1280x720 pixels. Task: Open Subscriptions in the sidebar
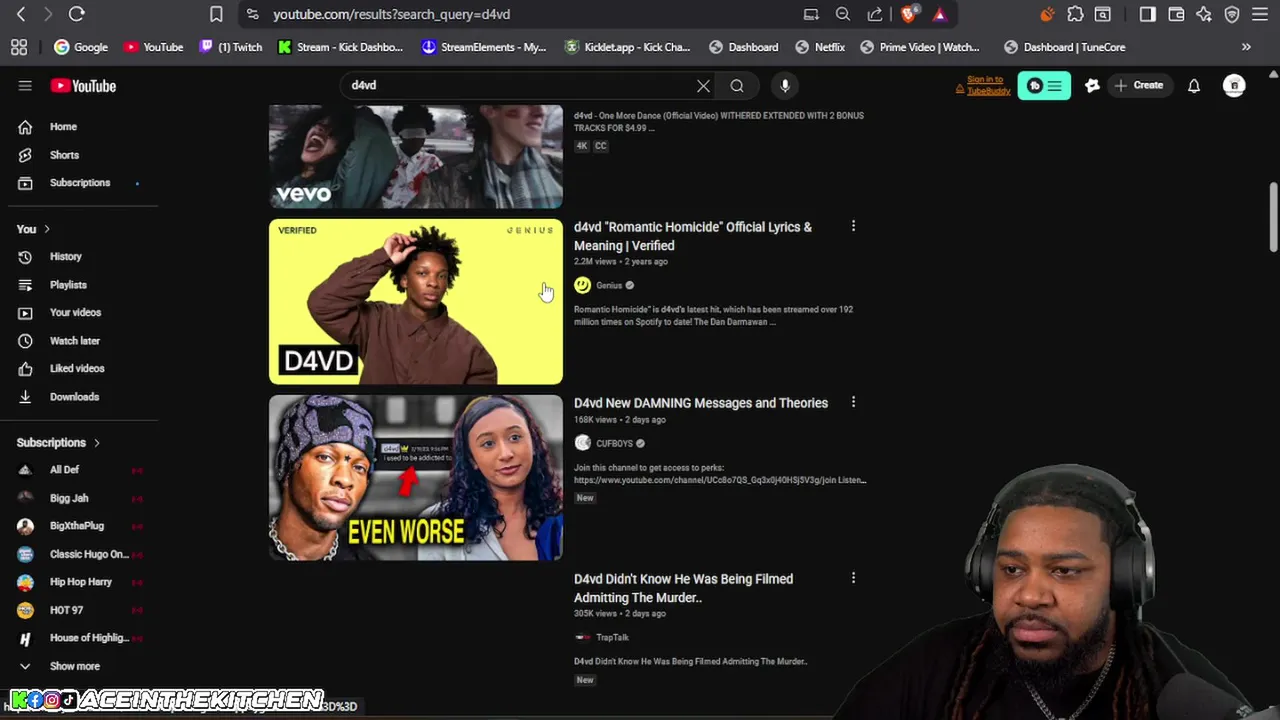[80, 183]
